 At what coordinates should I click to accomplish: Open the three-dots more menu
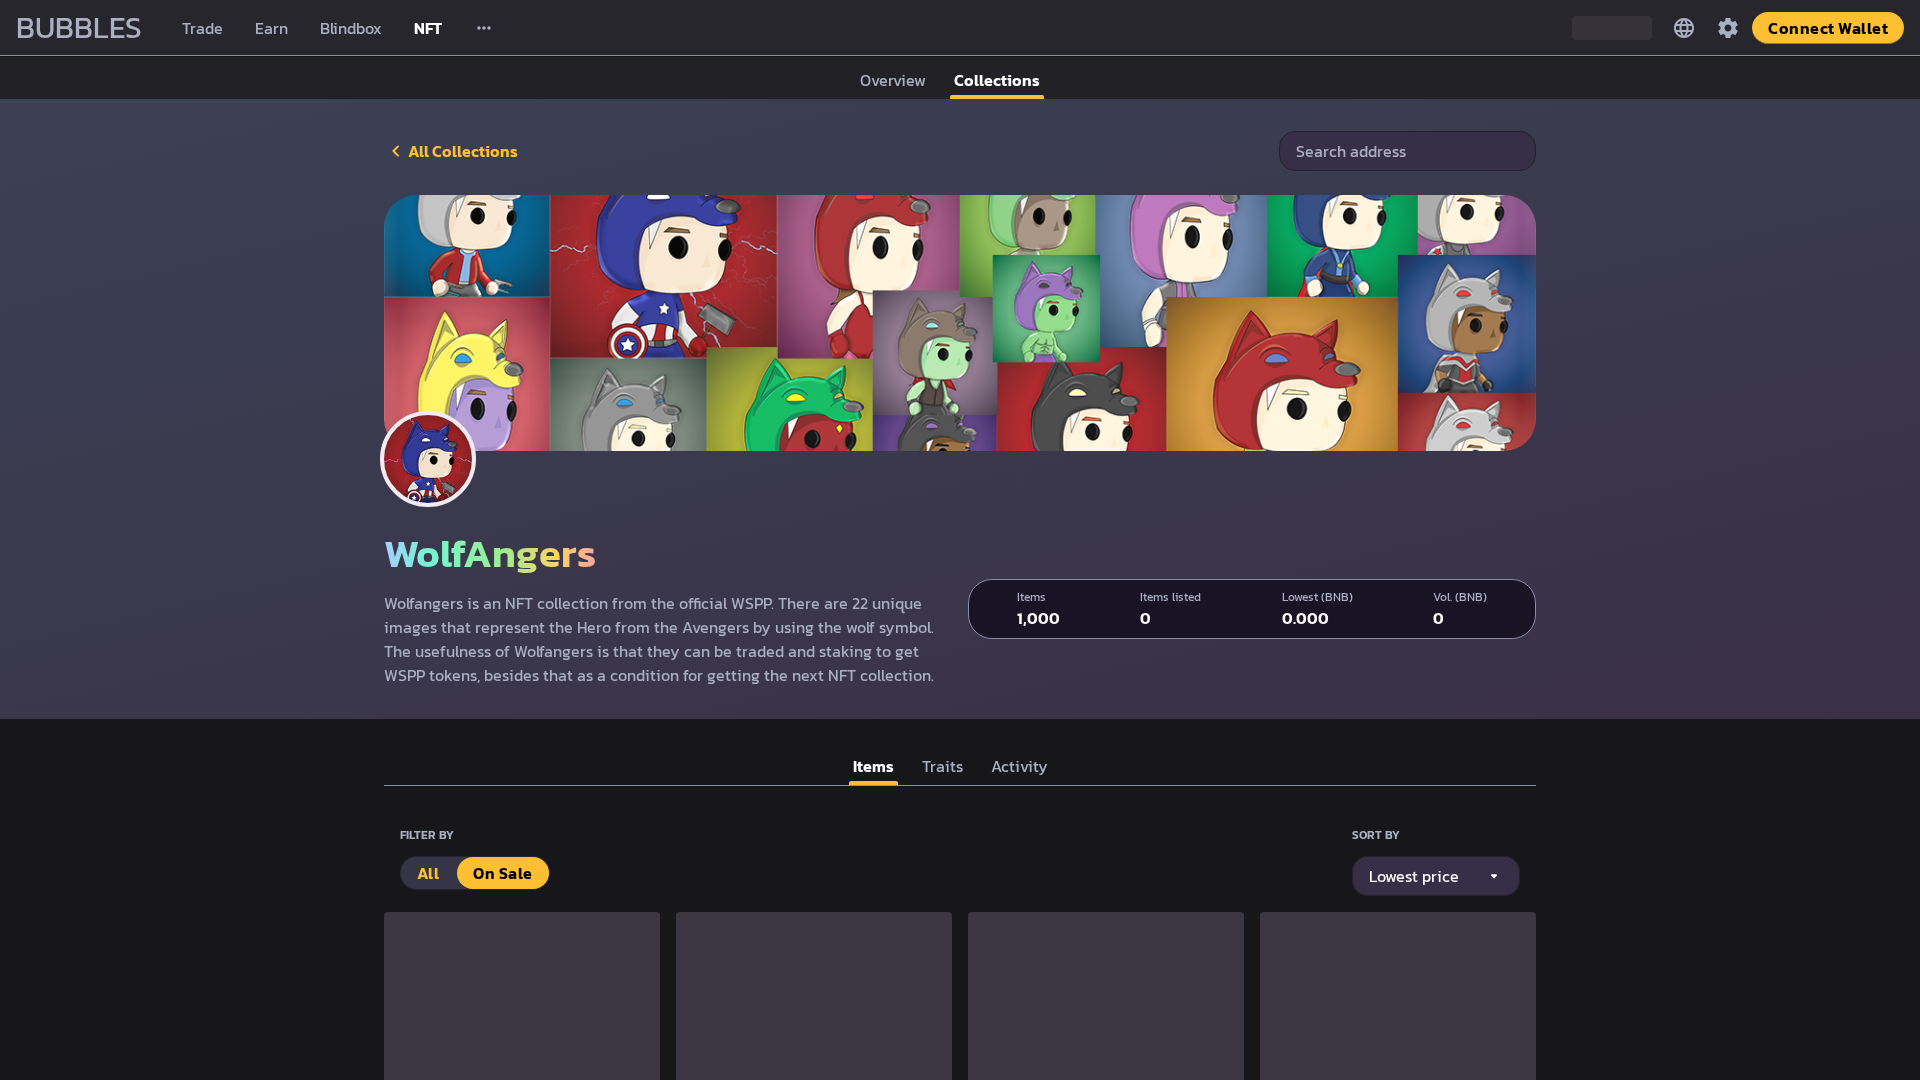click(484, 28)
